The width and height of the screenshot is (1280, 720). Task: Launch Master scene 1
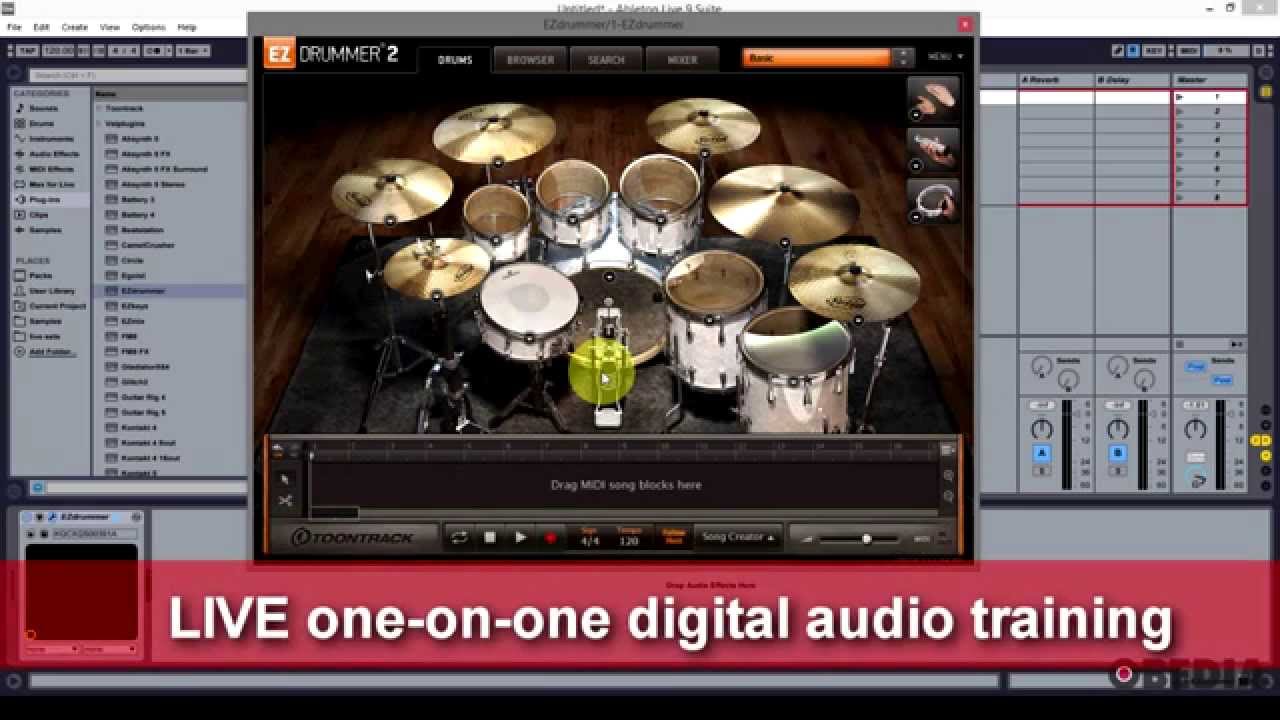point(1180,97)
